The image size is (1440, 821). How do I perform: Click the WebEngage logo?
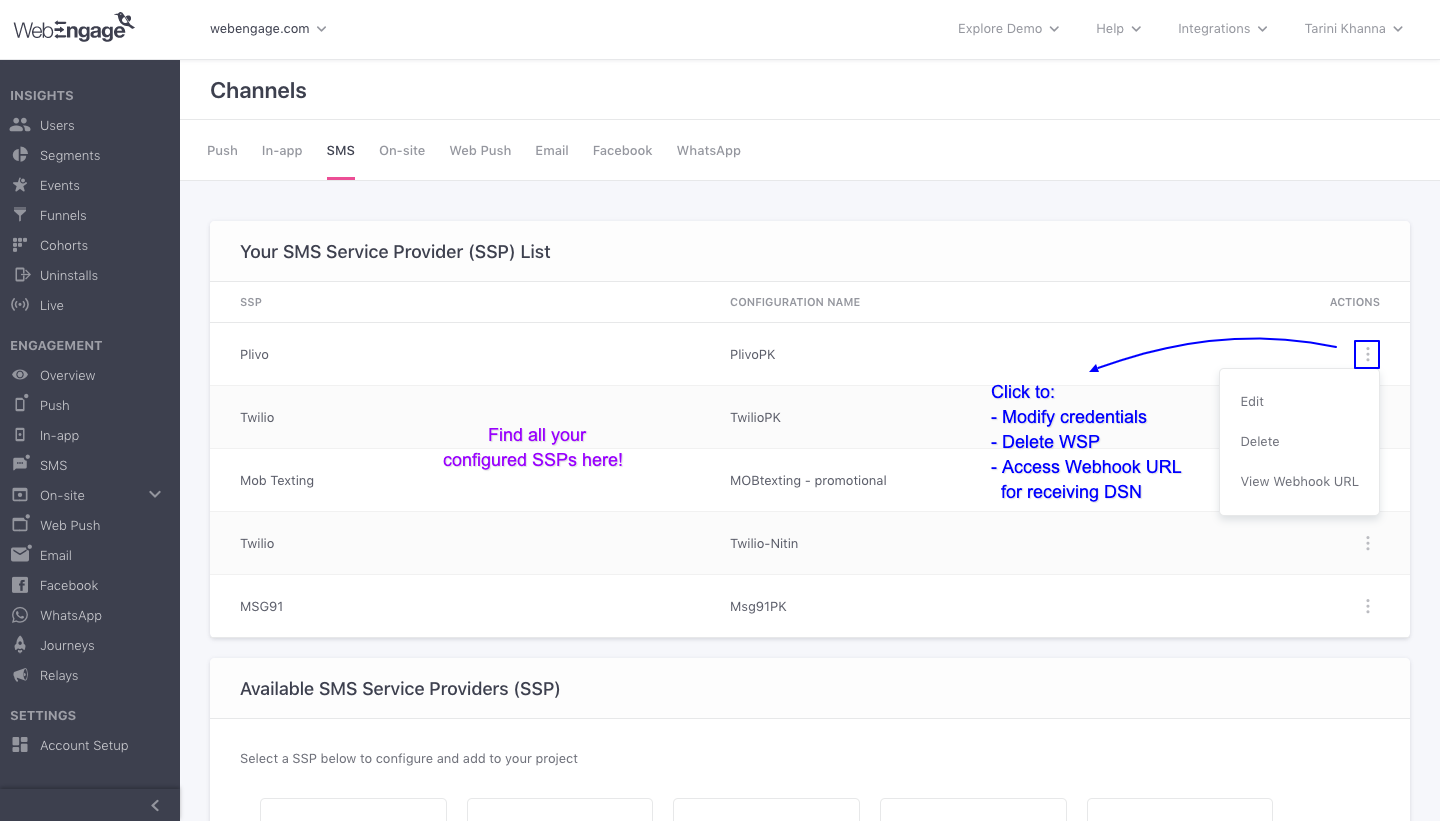pyautogui.click(x=73, y=27)
